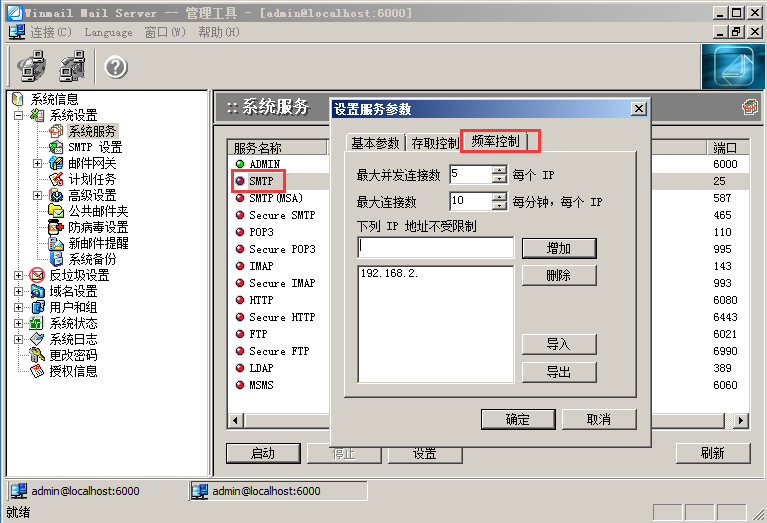
Task: Click the 域名设置 tree icon
Action: (37, 291)
